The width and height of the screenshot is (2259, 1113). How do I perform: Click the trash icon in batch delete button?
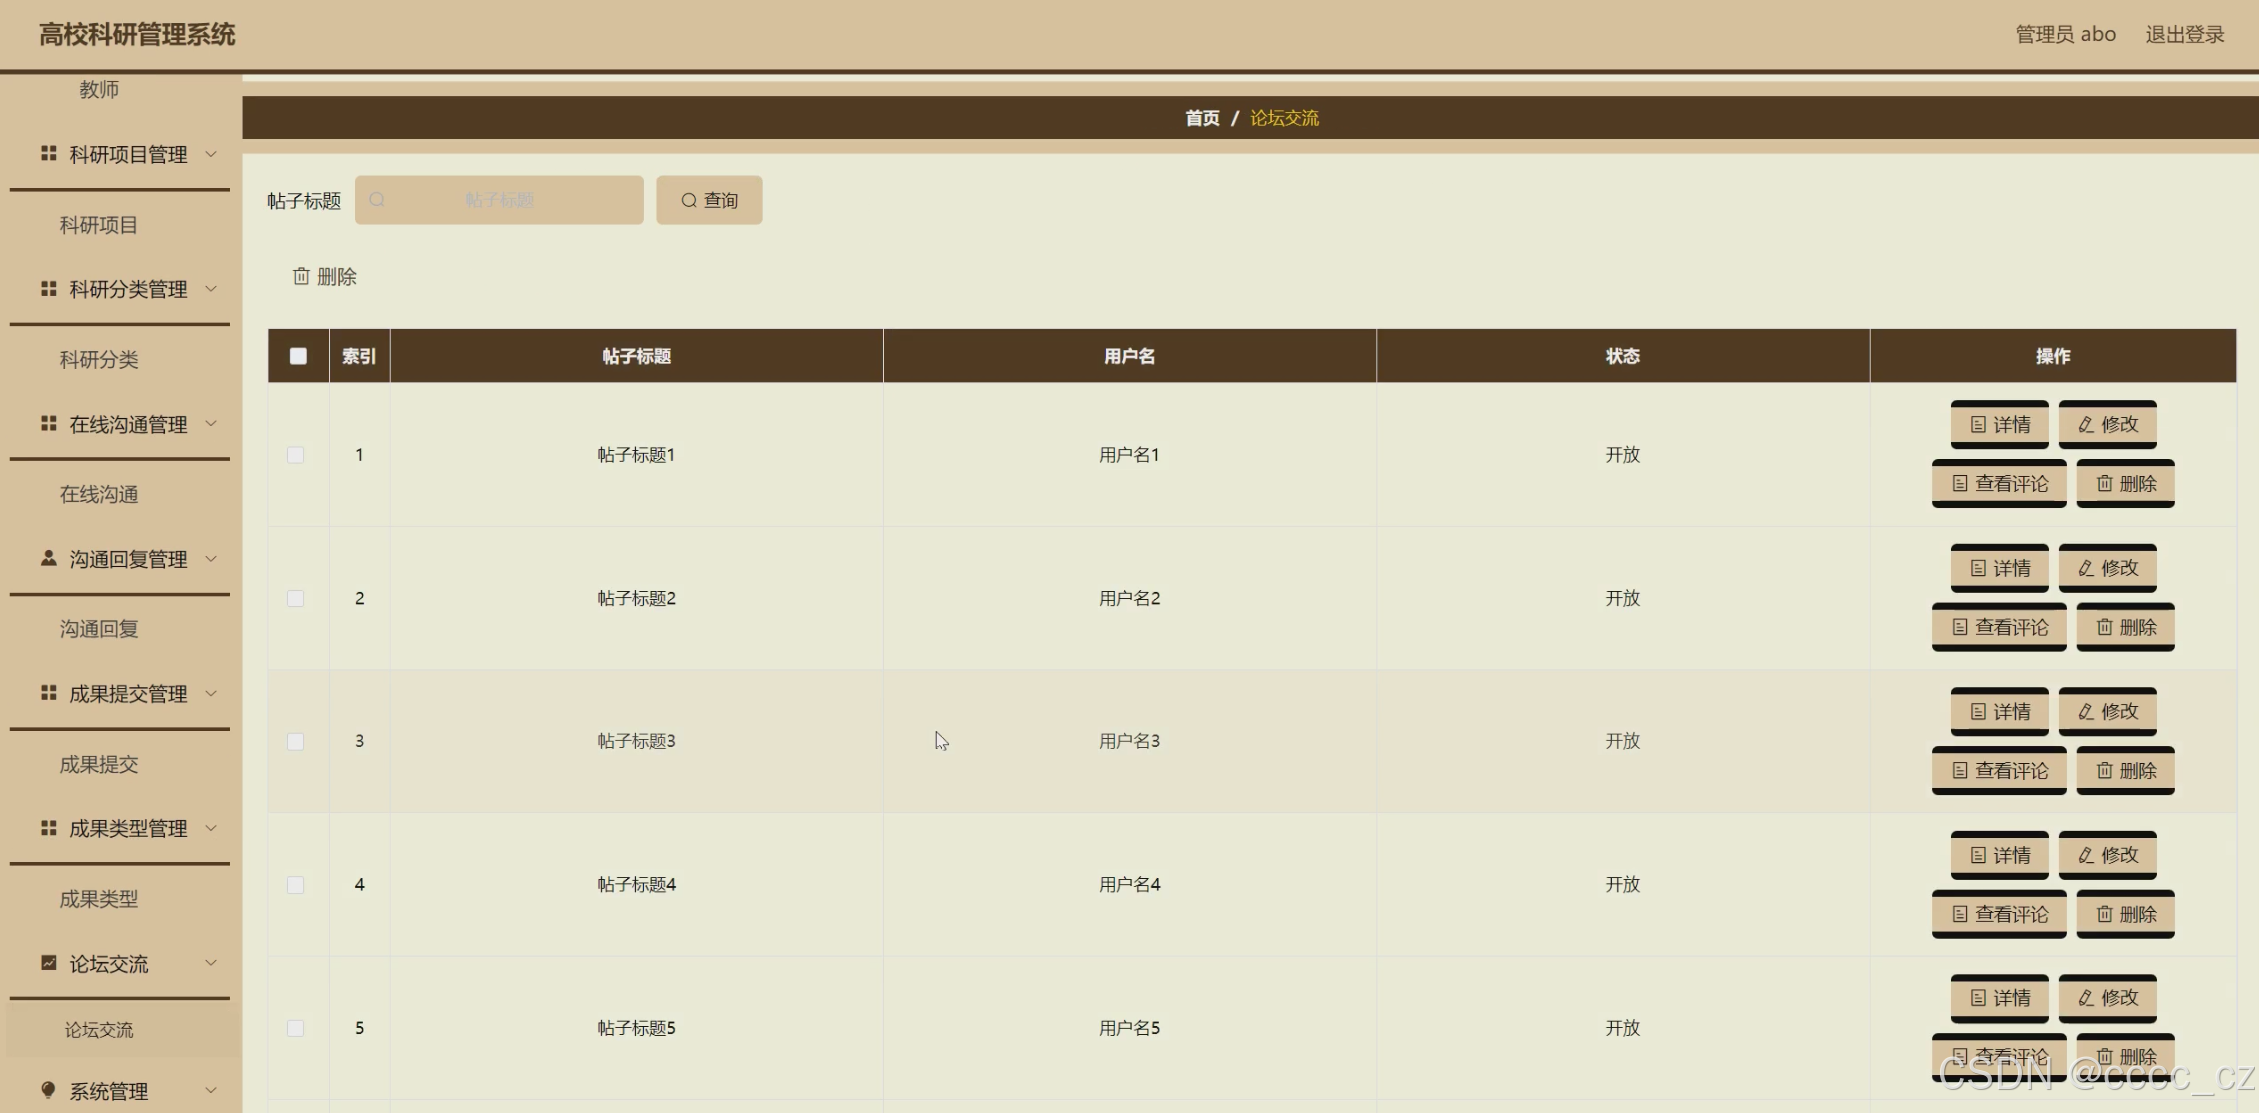click(300, 276)
